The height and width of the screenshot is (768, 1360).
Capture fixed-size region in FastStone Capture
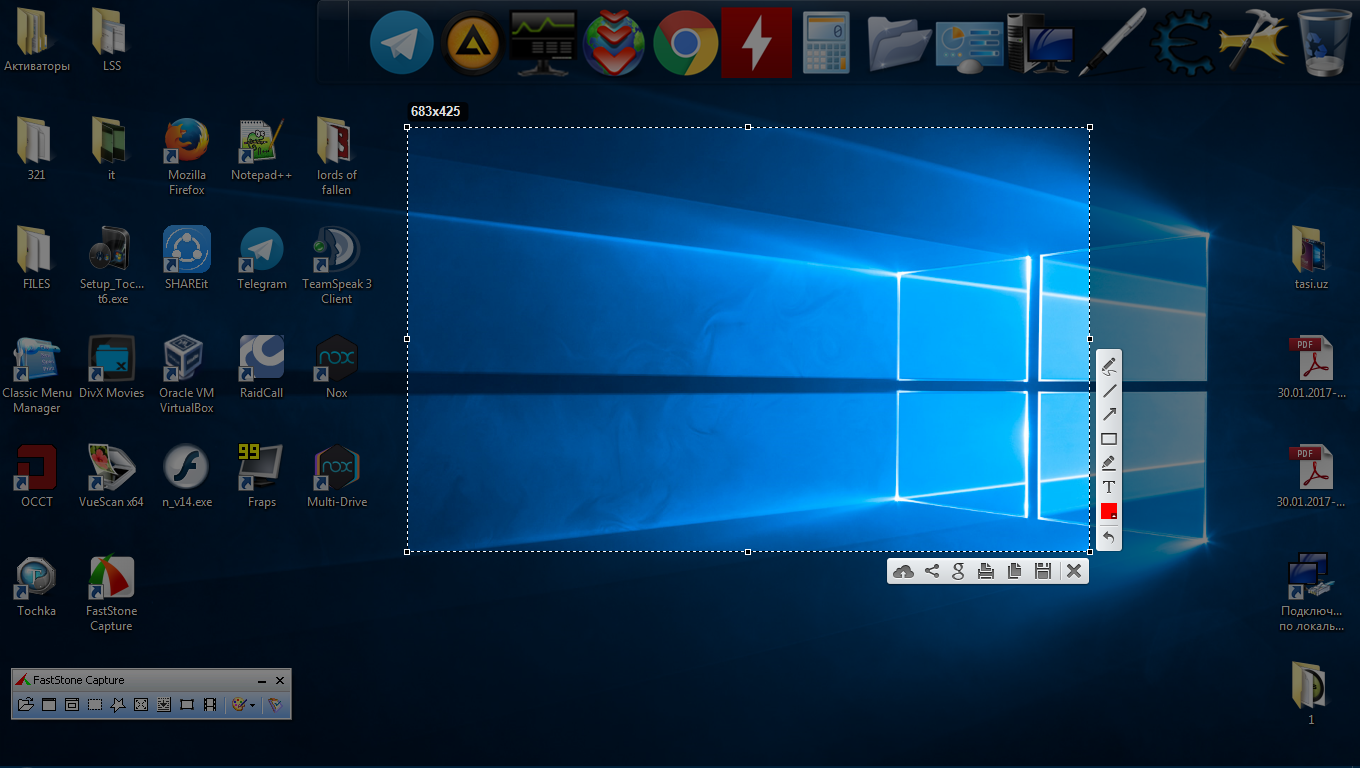[x=187, y=705]
